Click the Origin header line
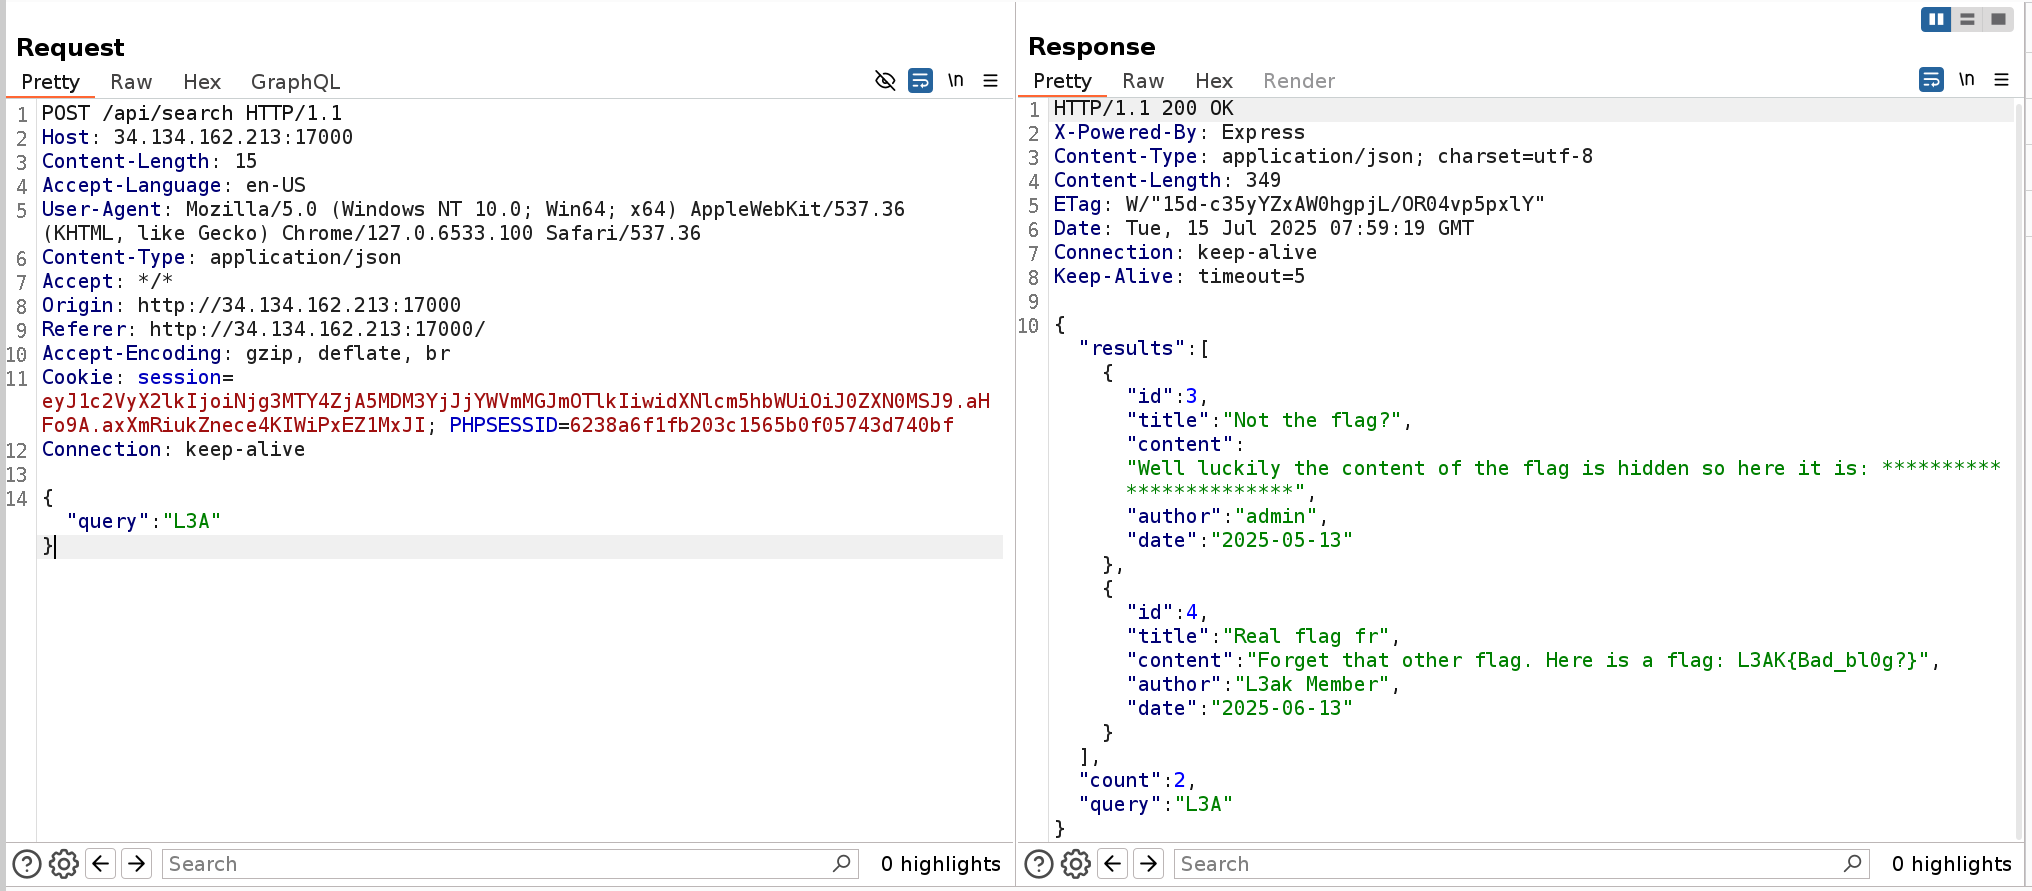This screenshot has height=891, width=2032. (251, 305)
